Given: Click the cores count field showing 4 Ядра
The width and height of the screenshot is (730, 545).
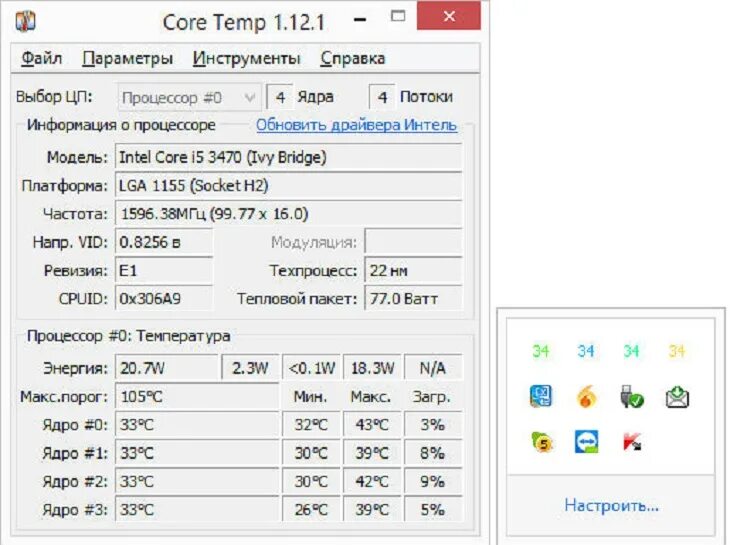Looking at the screenshot, I should pos(280,97).
